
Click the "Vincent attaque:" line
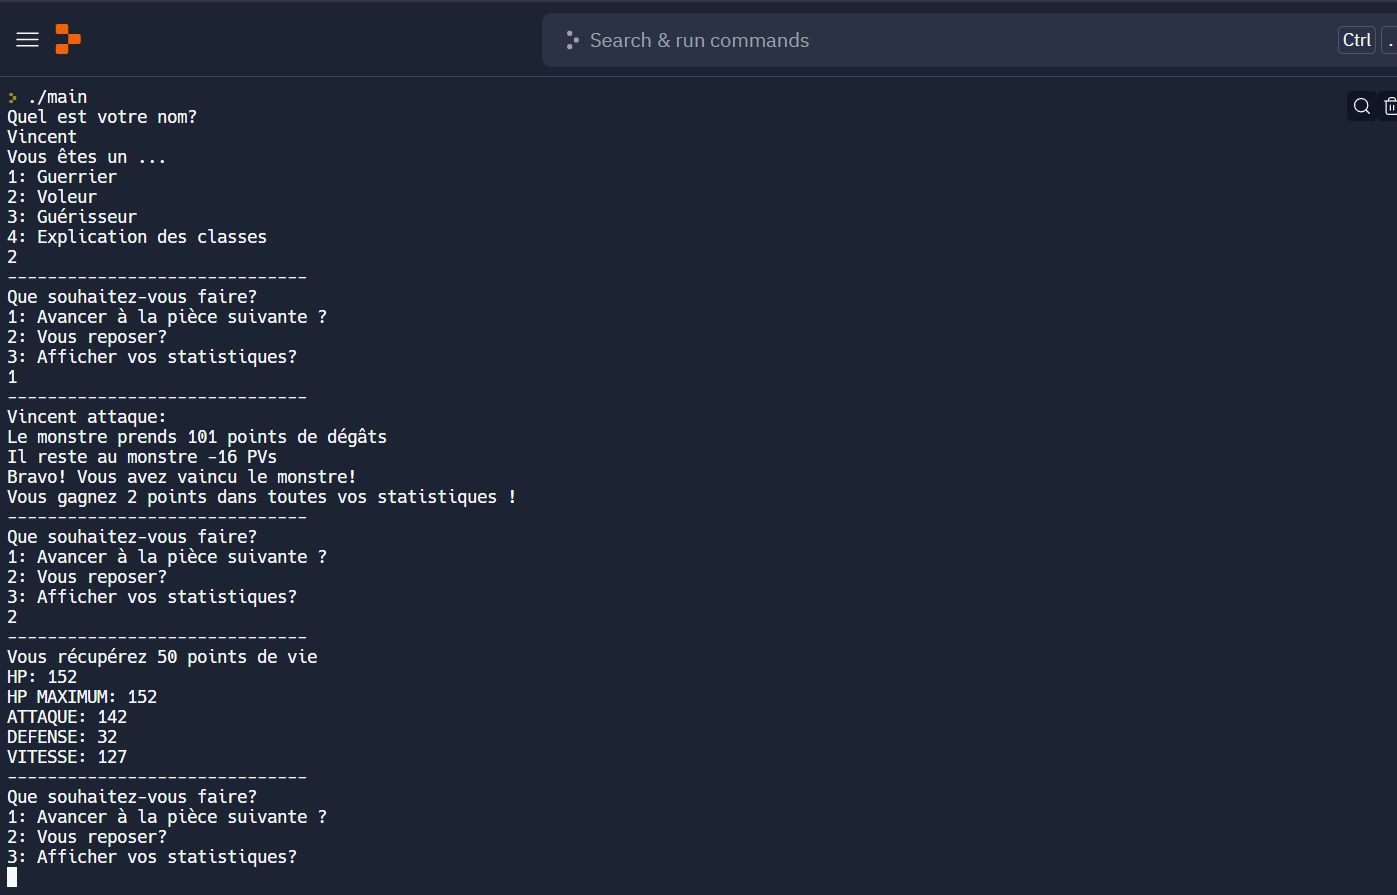point(87,417)
